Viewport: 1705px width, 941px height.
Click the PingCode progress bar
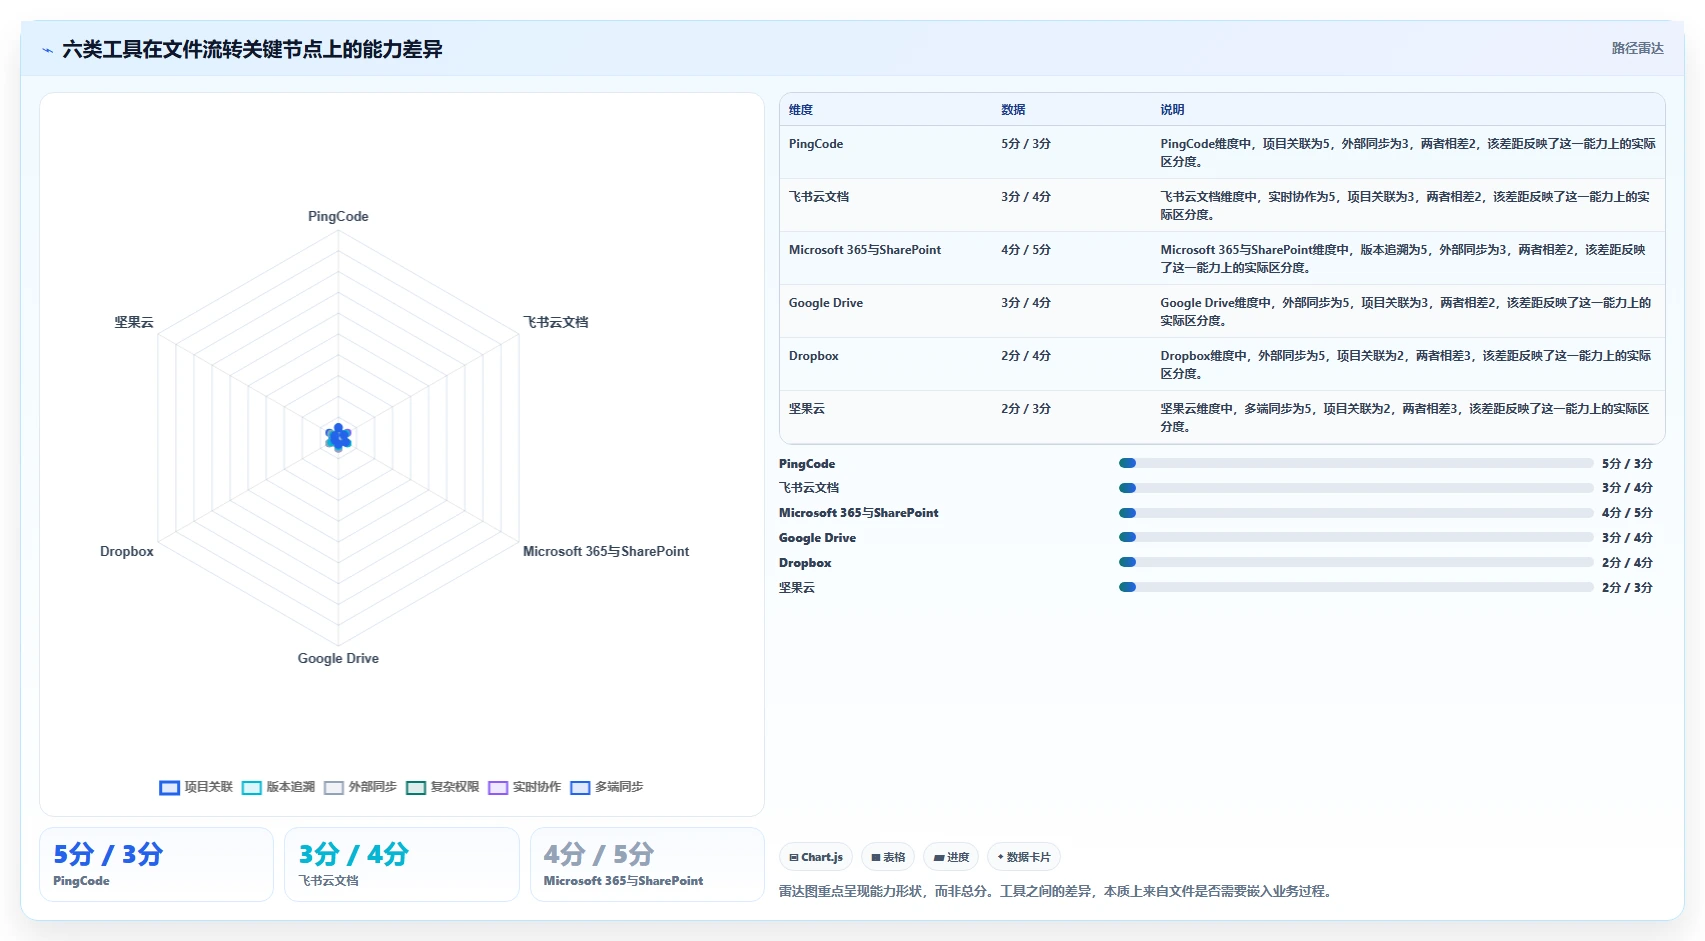click(1356, 463)
